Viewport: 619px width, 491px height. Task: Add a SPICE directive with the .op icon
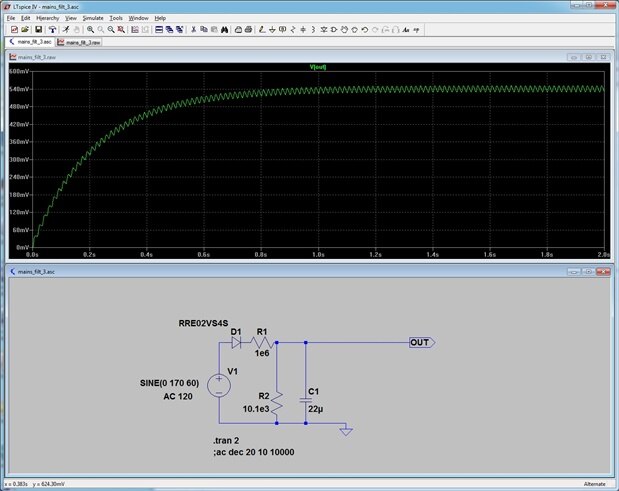click(x=416, y=30)
